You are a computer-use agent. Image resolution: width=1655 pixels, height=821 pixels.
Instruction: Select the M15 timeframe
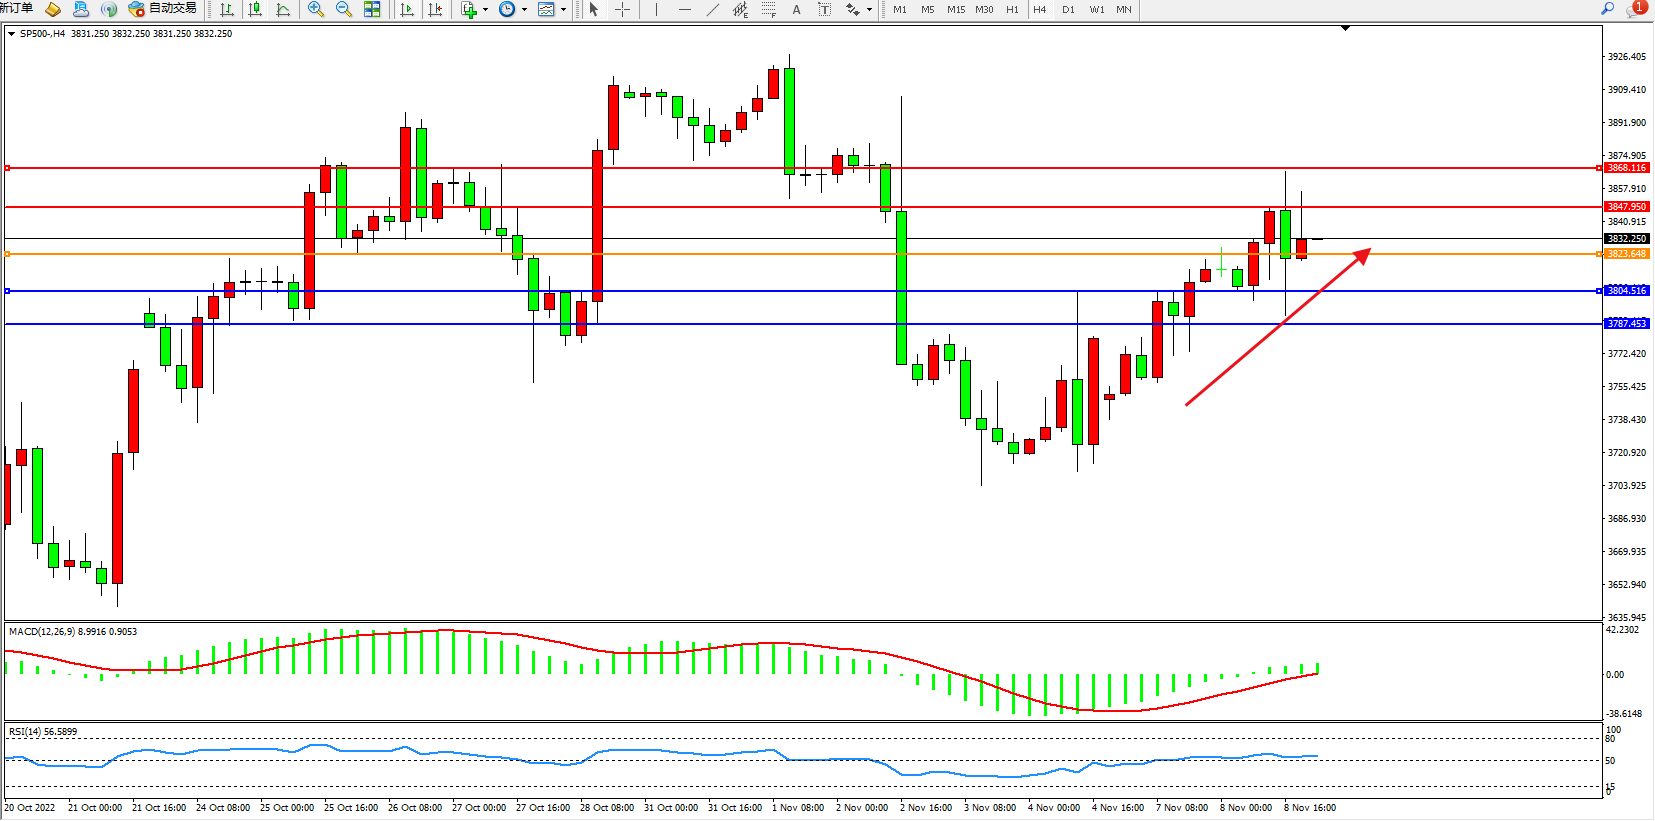(x=956, y=9)
